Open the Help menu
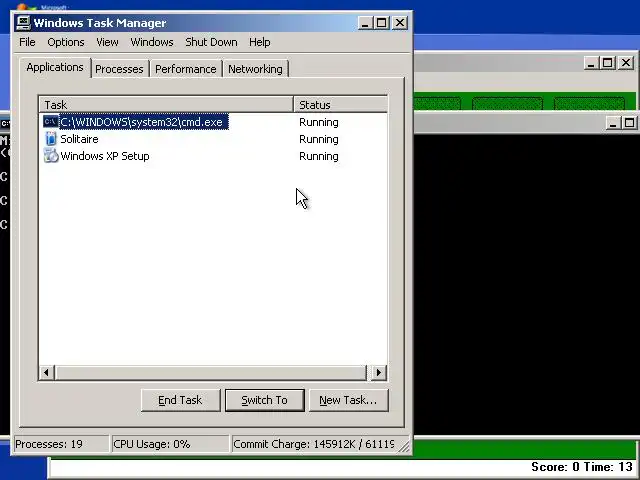 [x=260, y=42]
